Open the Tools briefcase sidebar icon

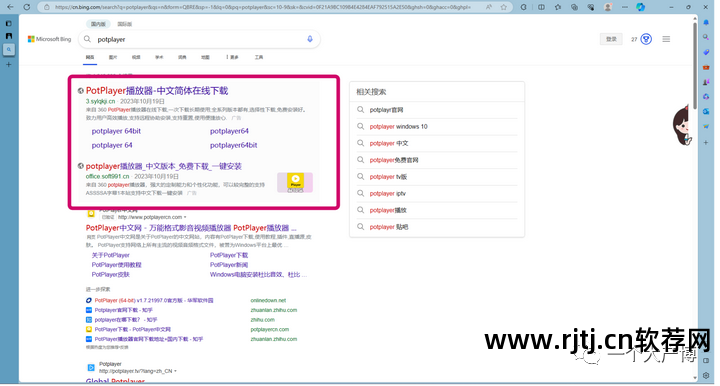(x=706, y=67)
